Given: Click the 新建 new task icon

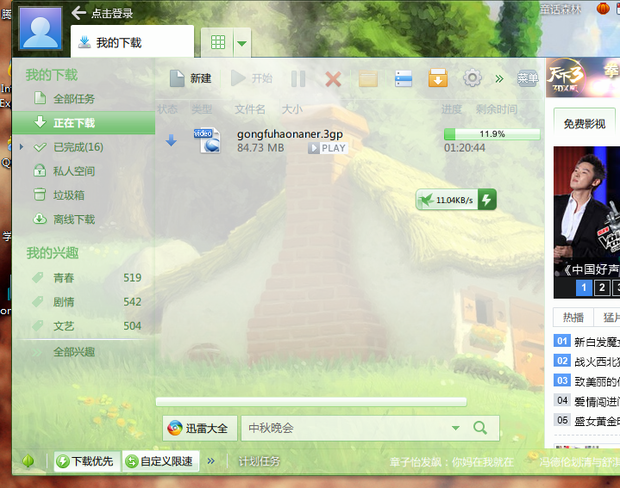Looking at the screenshot, I should 177,79.
